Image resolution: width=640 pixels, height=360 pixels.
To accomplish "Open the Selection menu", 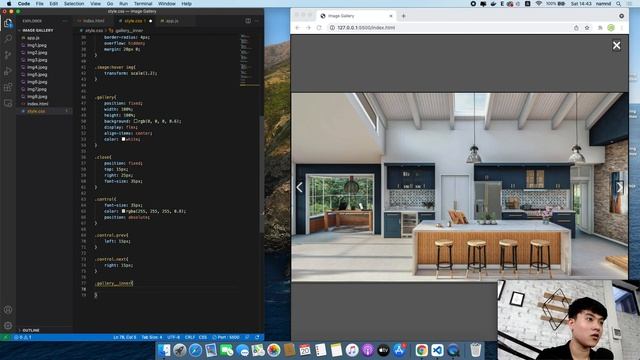I will click(x=74, y=4).
